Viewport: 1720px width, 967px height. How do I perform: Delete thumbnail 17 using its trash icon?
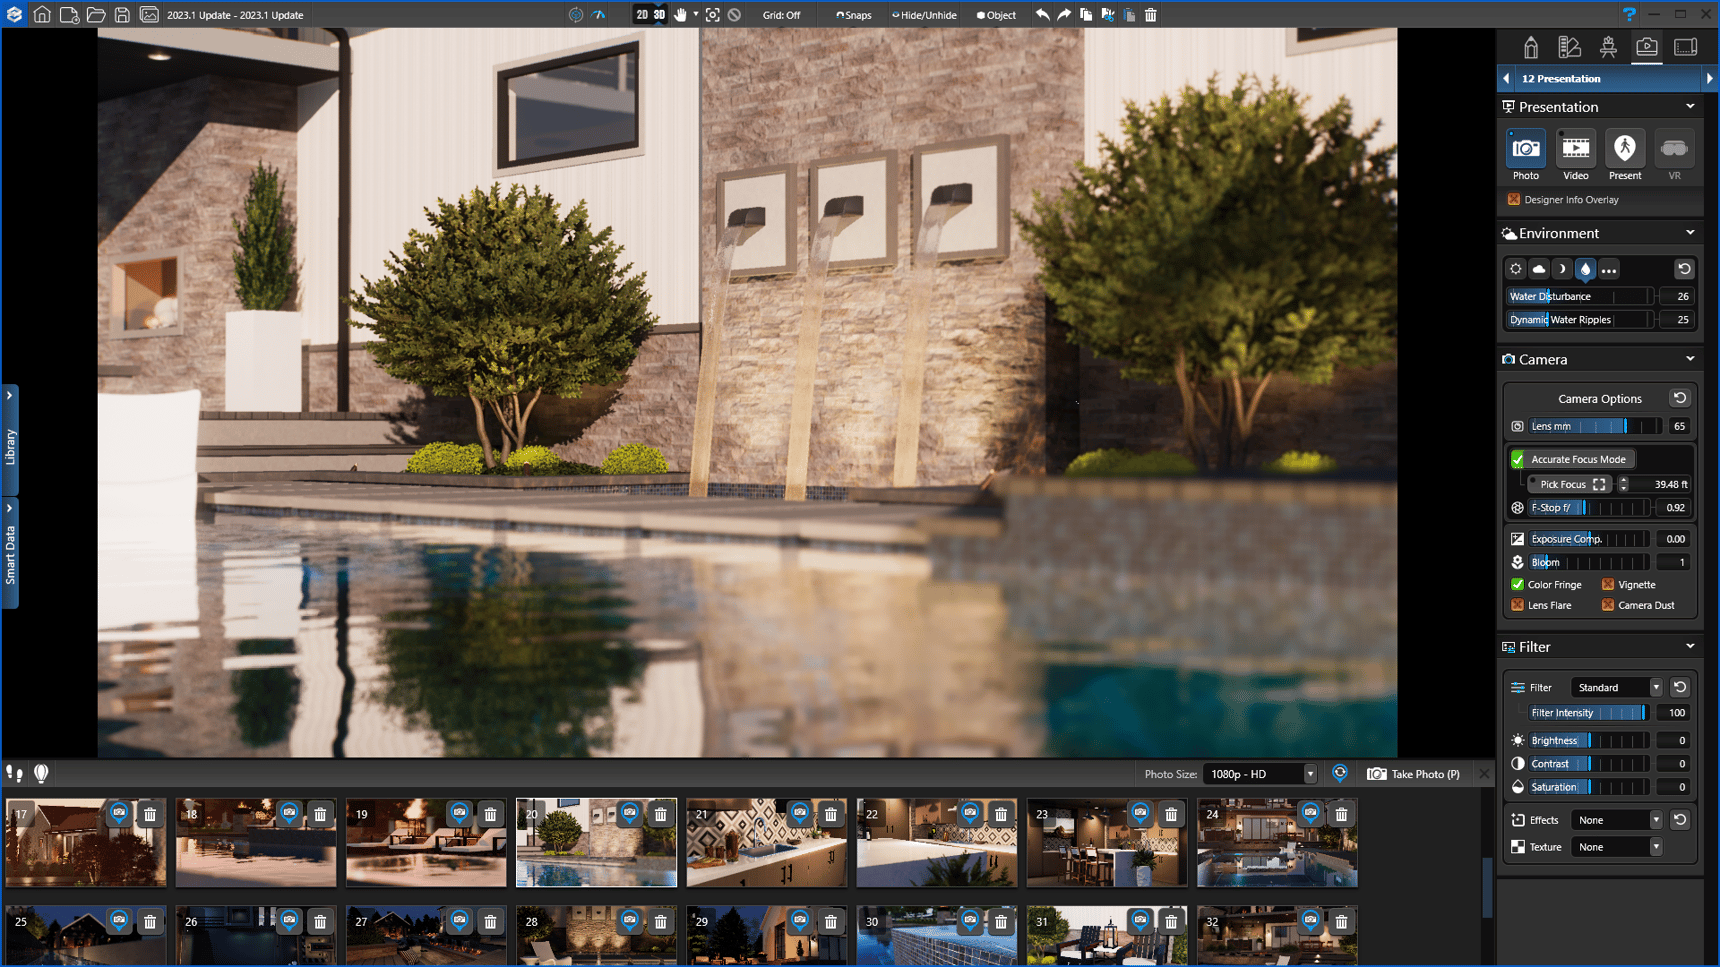tap(150, 814)
